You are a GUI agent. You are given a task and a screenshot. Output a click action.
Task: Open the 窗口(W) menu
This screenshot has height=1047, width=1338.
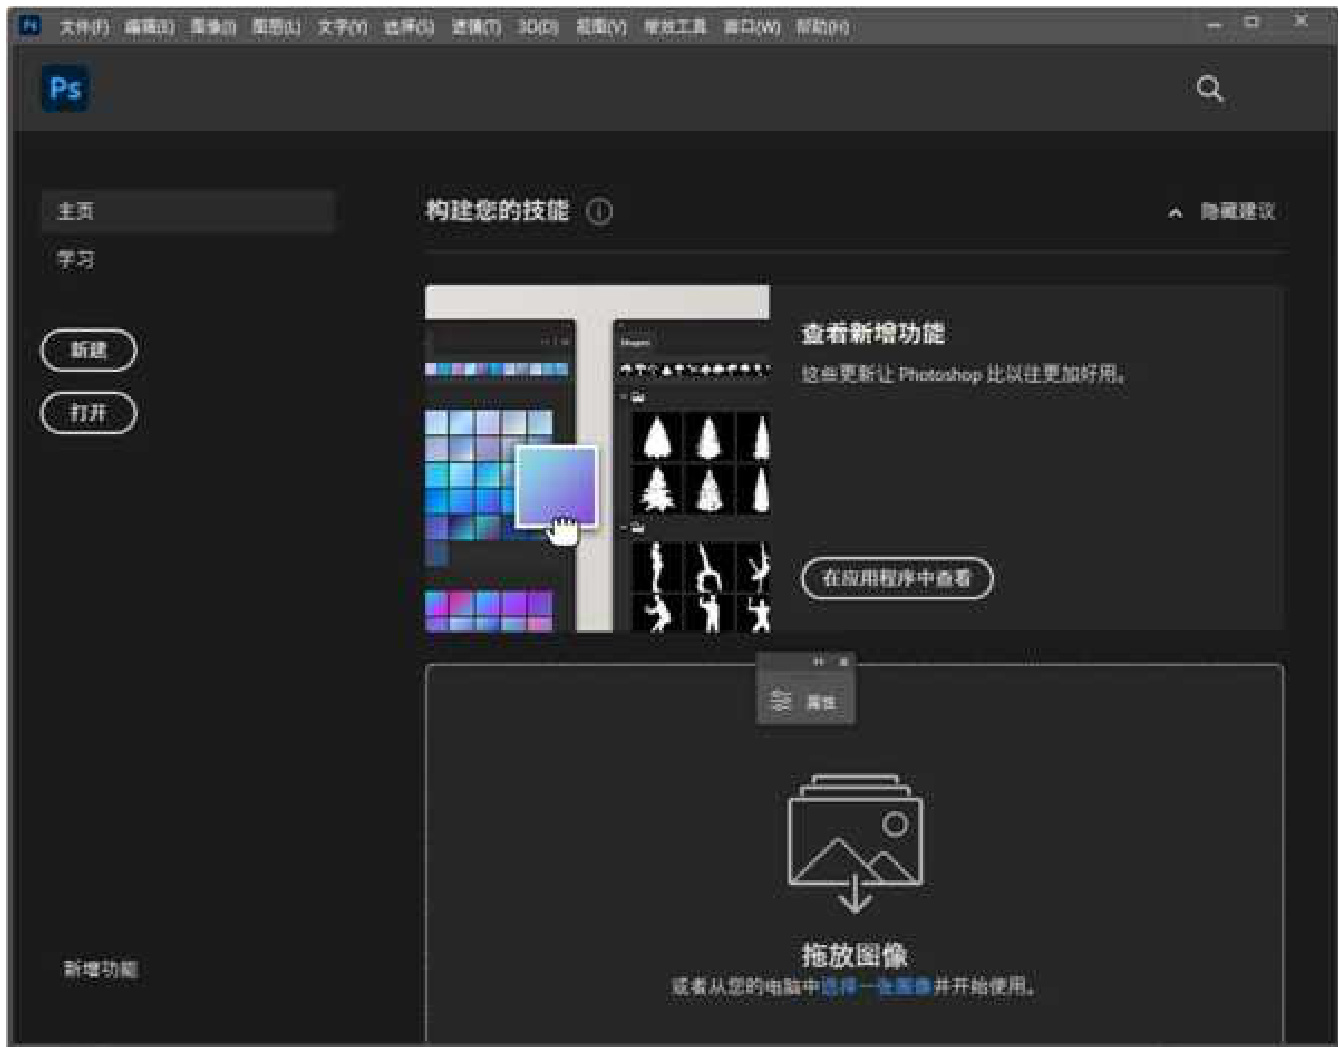point(751,27)
